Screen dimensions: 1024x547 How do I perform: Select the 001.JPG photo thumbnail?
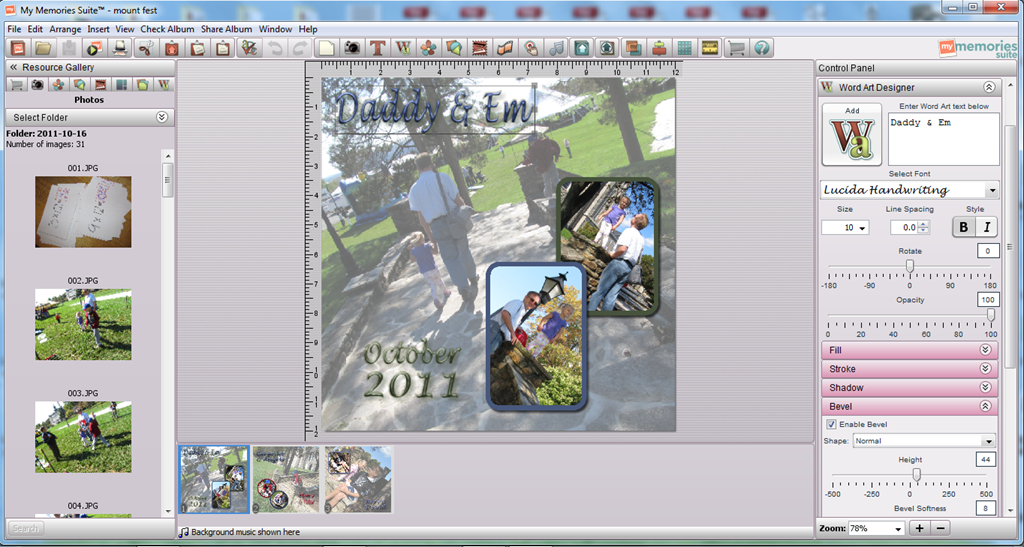coord(83,211)
